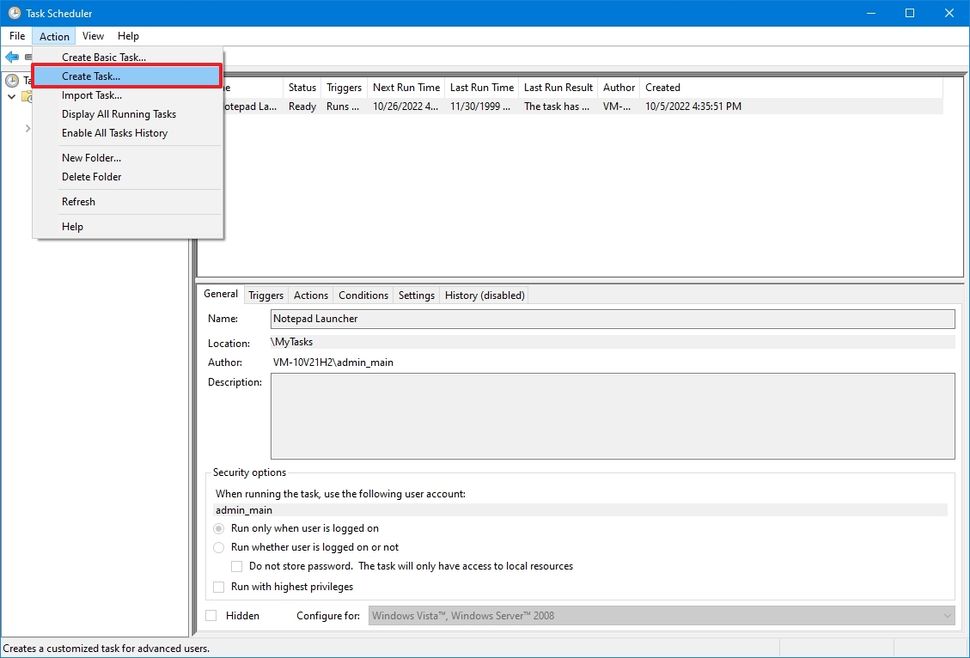
Task: Enable "Run with highest privileges"
Action: [x=218, y=587]
